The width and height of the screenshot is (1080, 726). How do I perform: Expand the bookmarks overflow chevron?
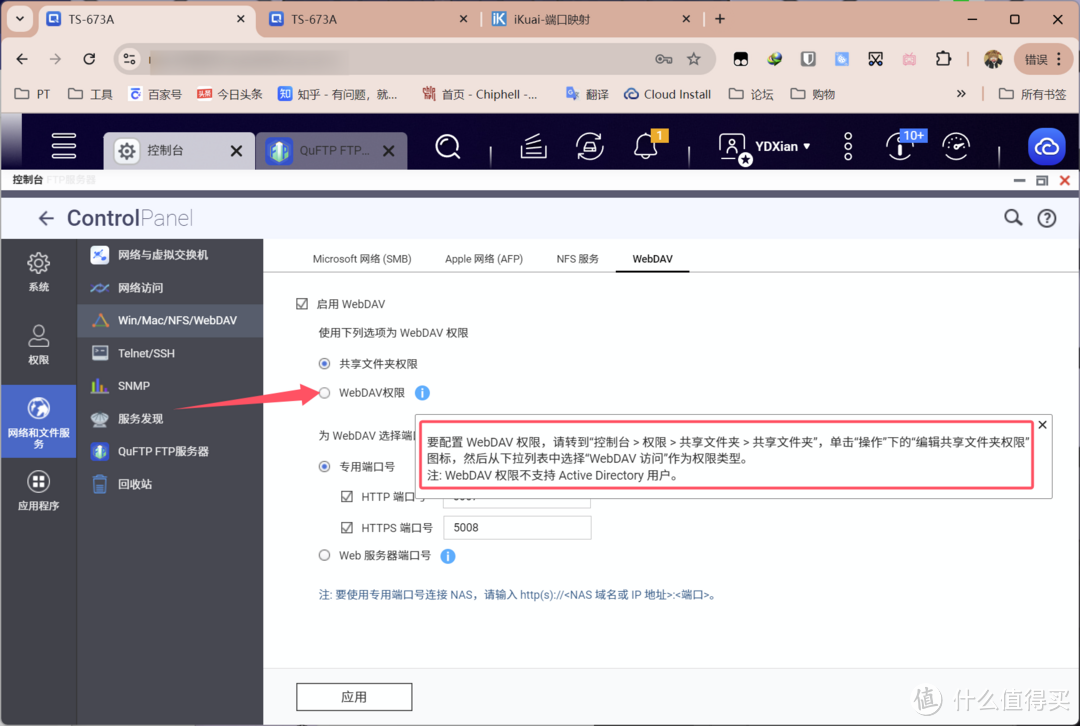pos(961,94)
